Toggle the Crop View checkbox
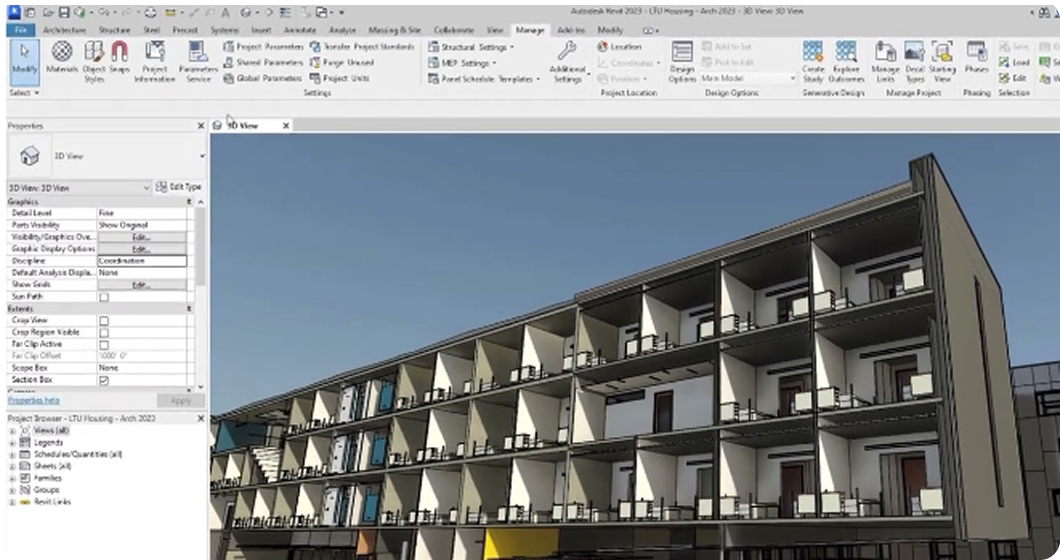This screenshot has width=1060, height=560. (104, 321)
